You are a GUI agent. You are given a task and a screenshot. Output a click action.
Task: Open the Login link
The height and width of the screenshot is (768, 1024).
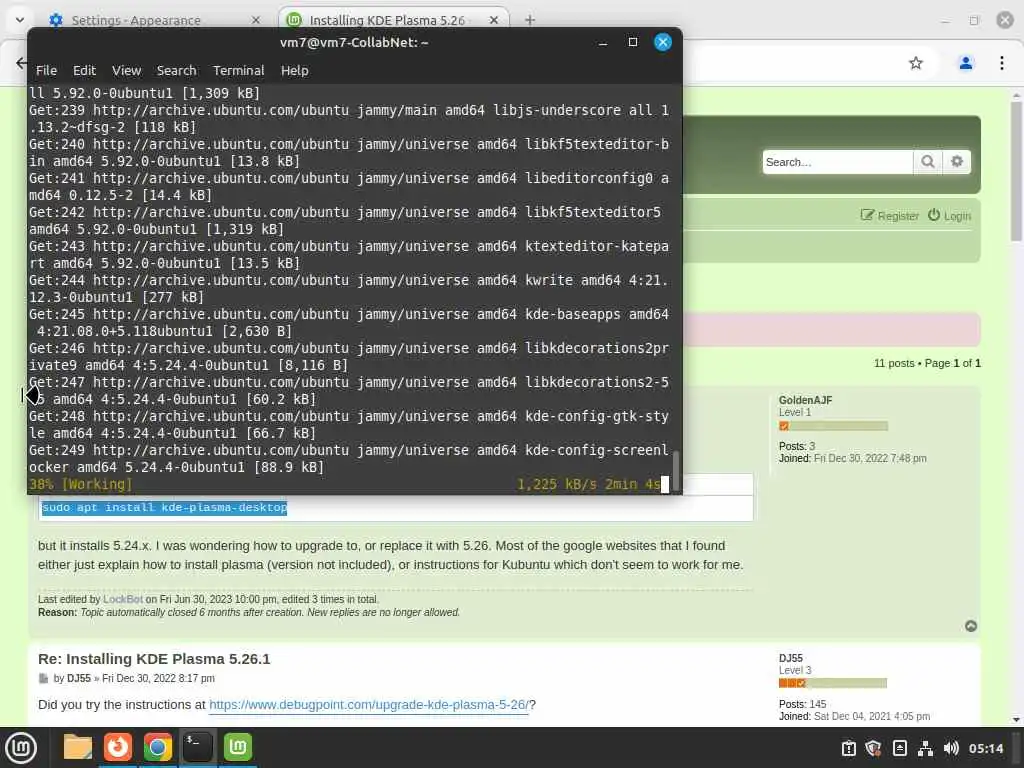950,216
